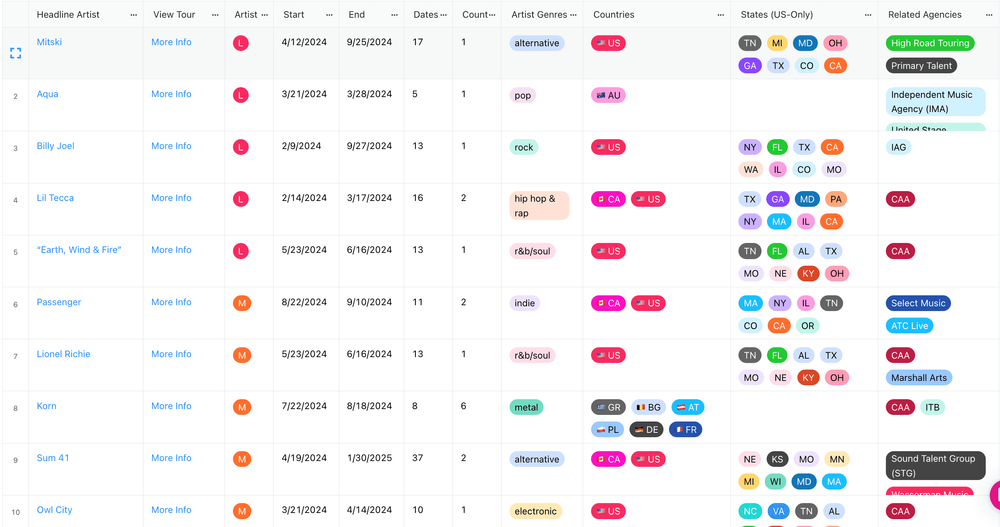Image resolution: width=1000 pixels, height=527 pixels.
Task: Click the KS state tag in Sum 41 row
Action: tap(777, 459)
